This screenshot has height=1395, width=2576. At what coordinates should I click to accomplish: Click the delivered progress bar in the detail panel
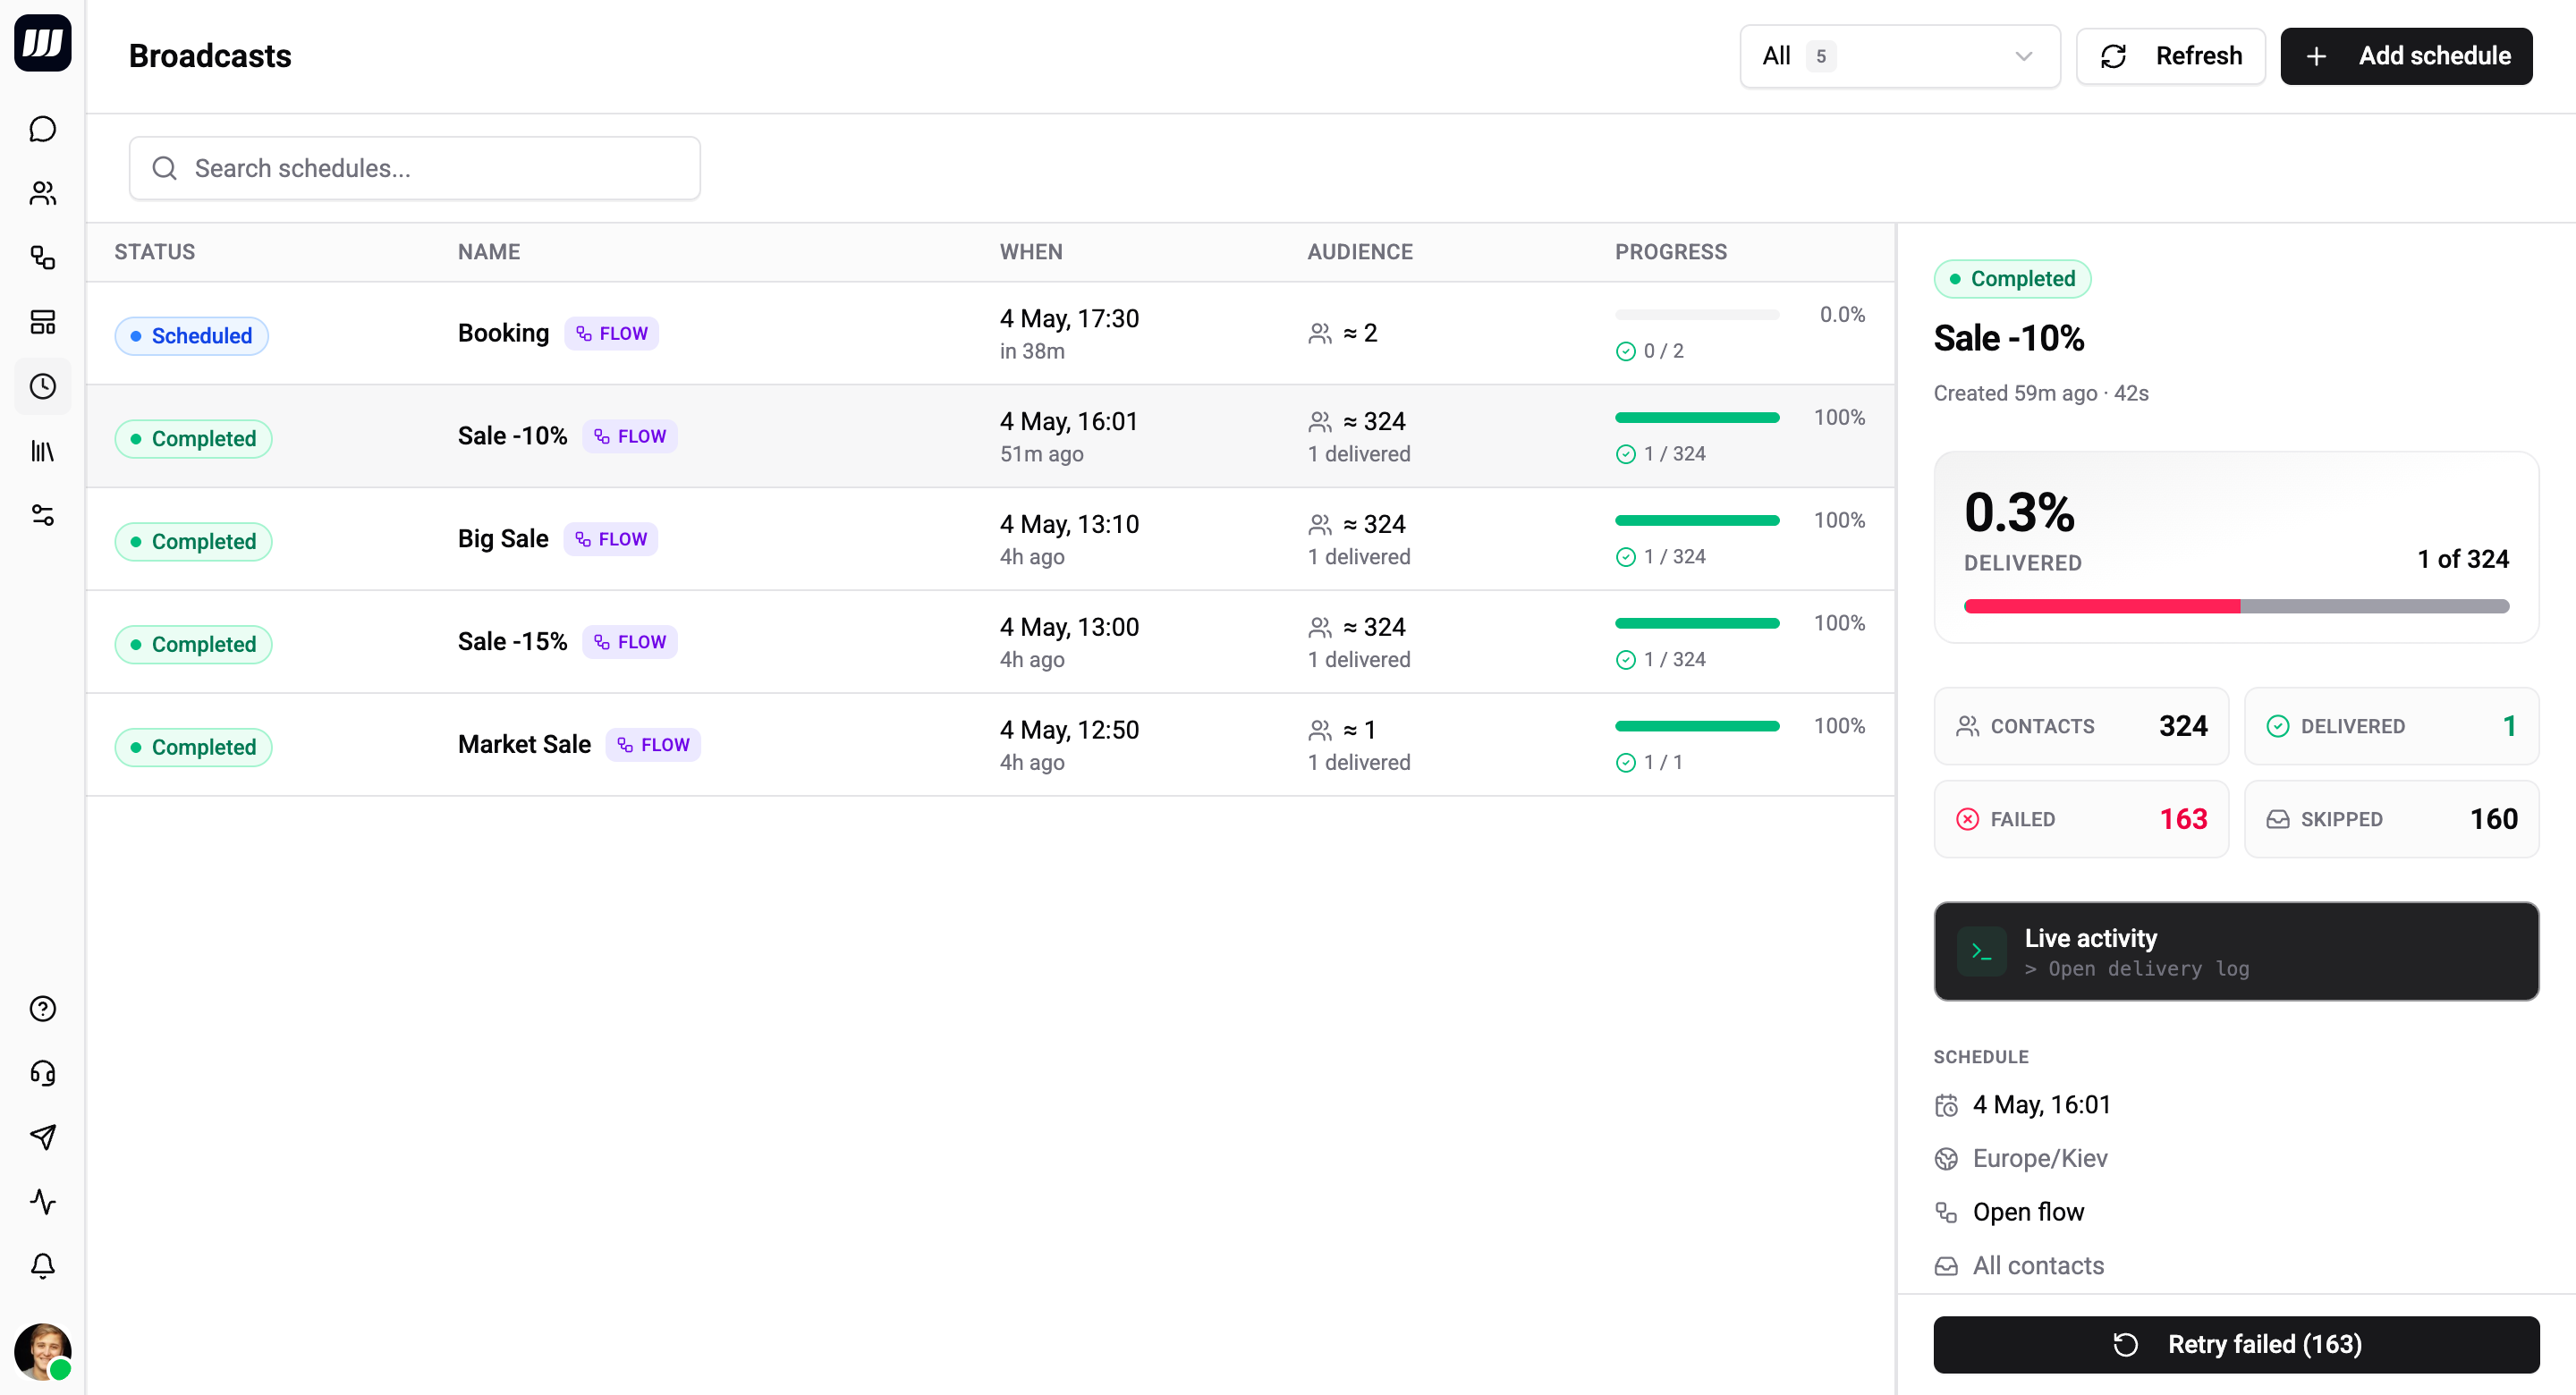tap(2236, 606)
